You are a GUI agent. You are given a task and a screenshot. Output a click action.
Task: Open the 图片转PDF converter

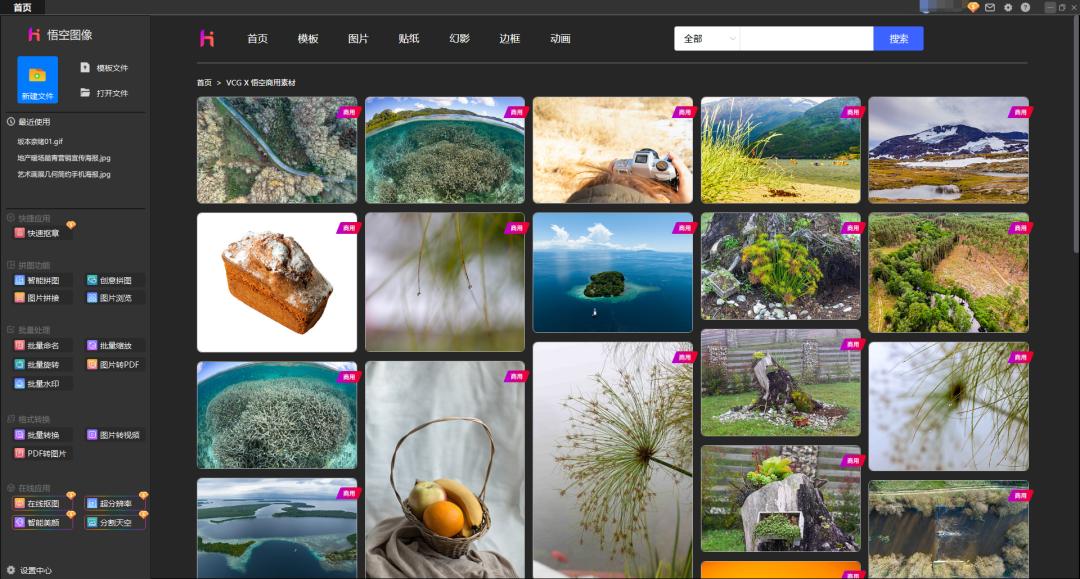tap(113, 365)
